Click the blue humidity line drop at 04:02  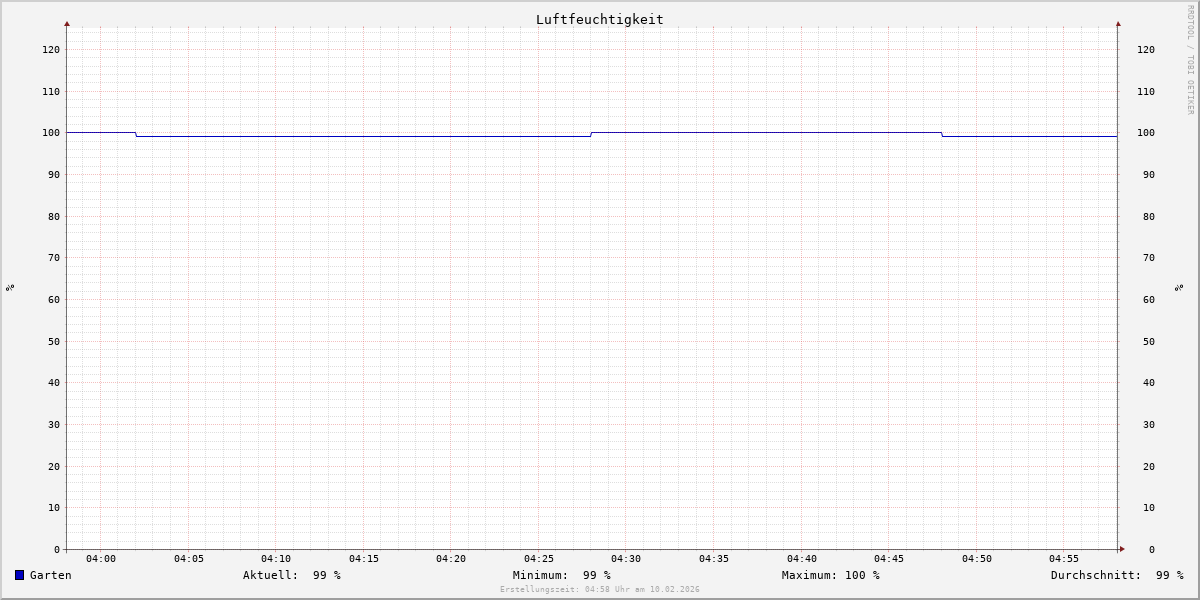[136, 134]
